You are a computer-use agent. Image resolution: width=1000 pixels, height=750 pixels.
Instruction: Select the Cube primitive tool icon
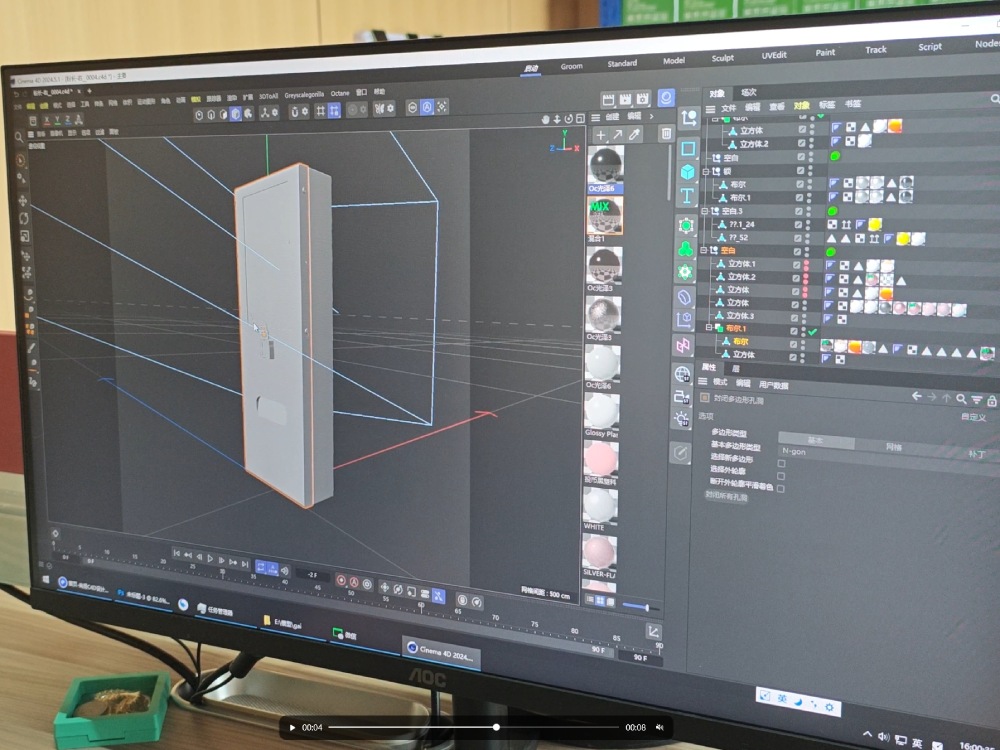(x=688, y=172)
